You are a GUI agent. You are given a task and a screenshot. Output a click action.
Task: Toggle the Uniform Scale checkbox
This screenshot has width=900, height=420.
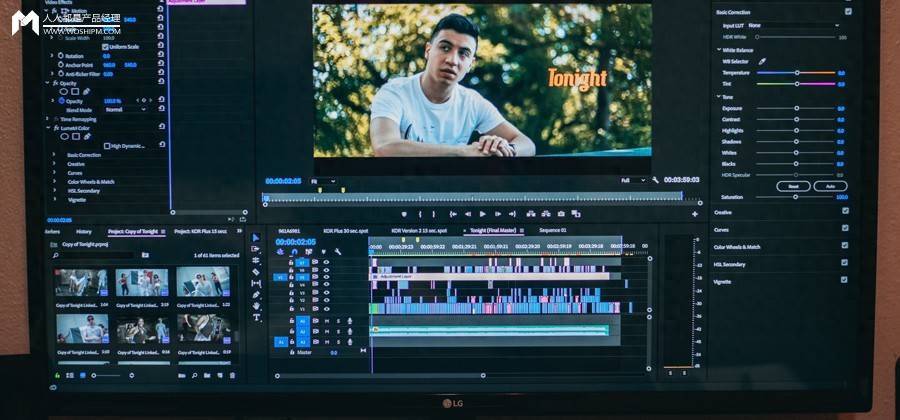coord(104,46)
